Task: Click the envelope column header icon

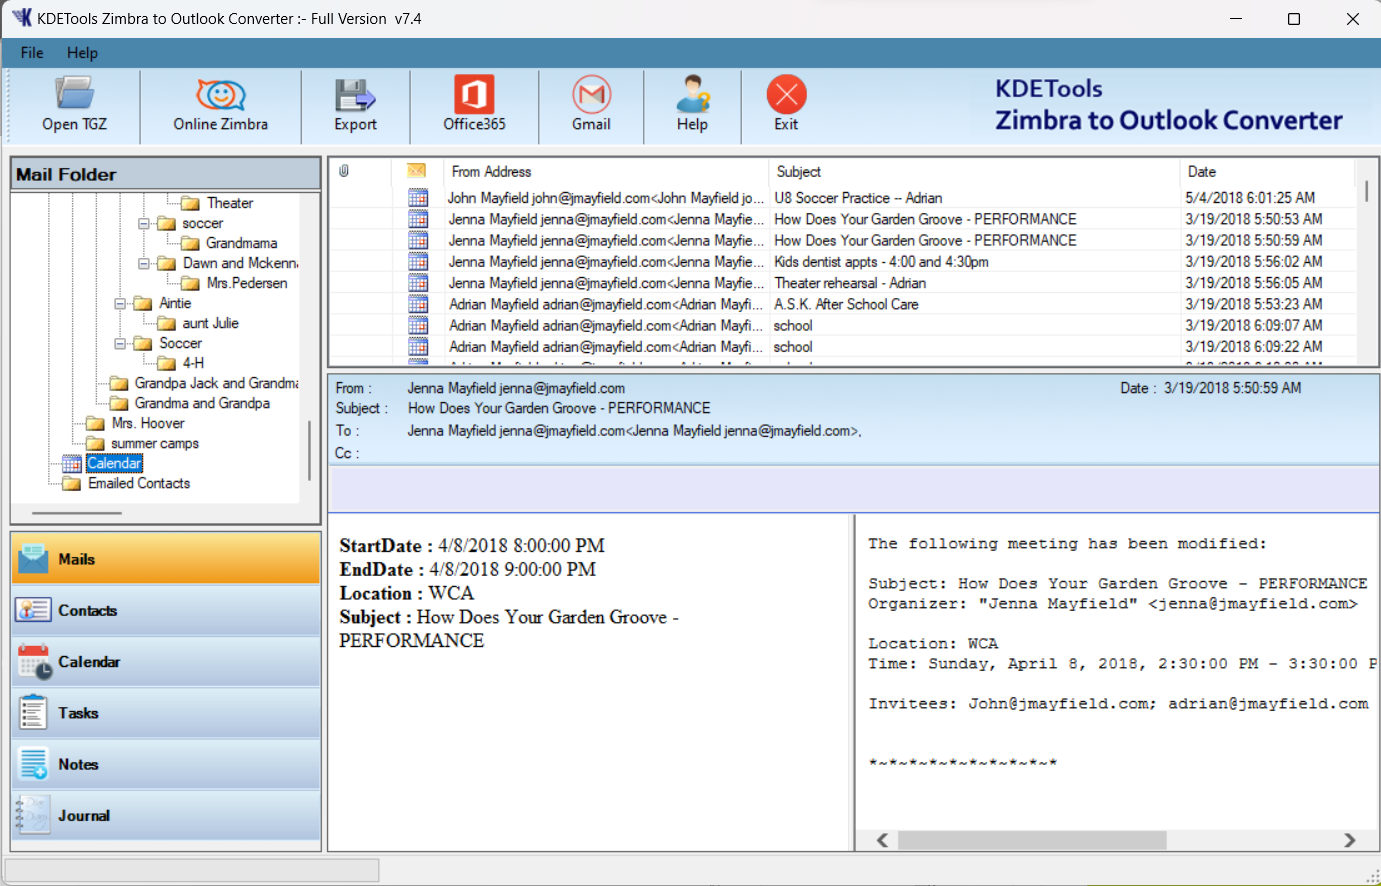Action: 417,171
